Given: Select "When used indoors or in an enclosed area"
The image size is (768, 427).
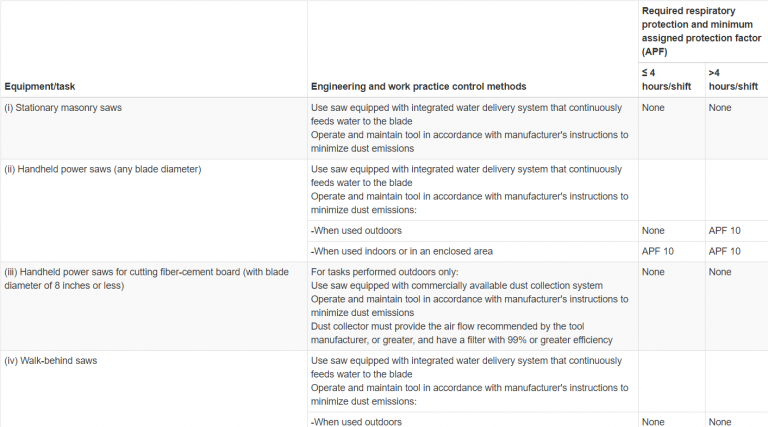Looking at the screenshot, I should (x=402, y=251).
